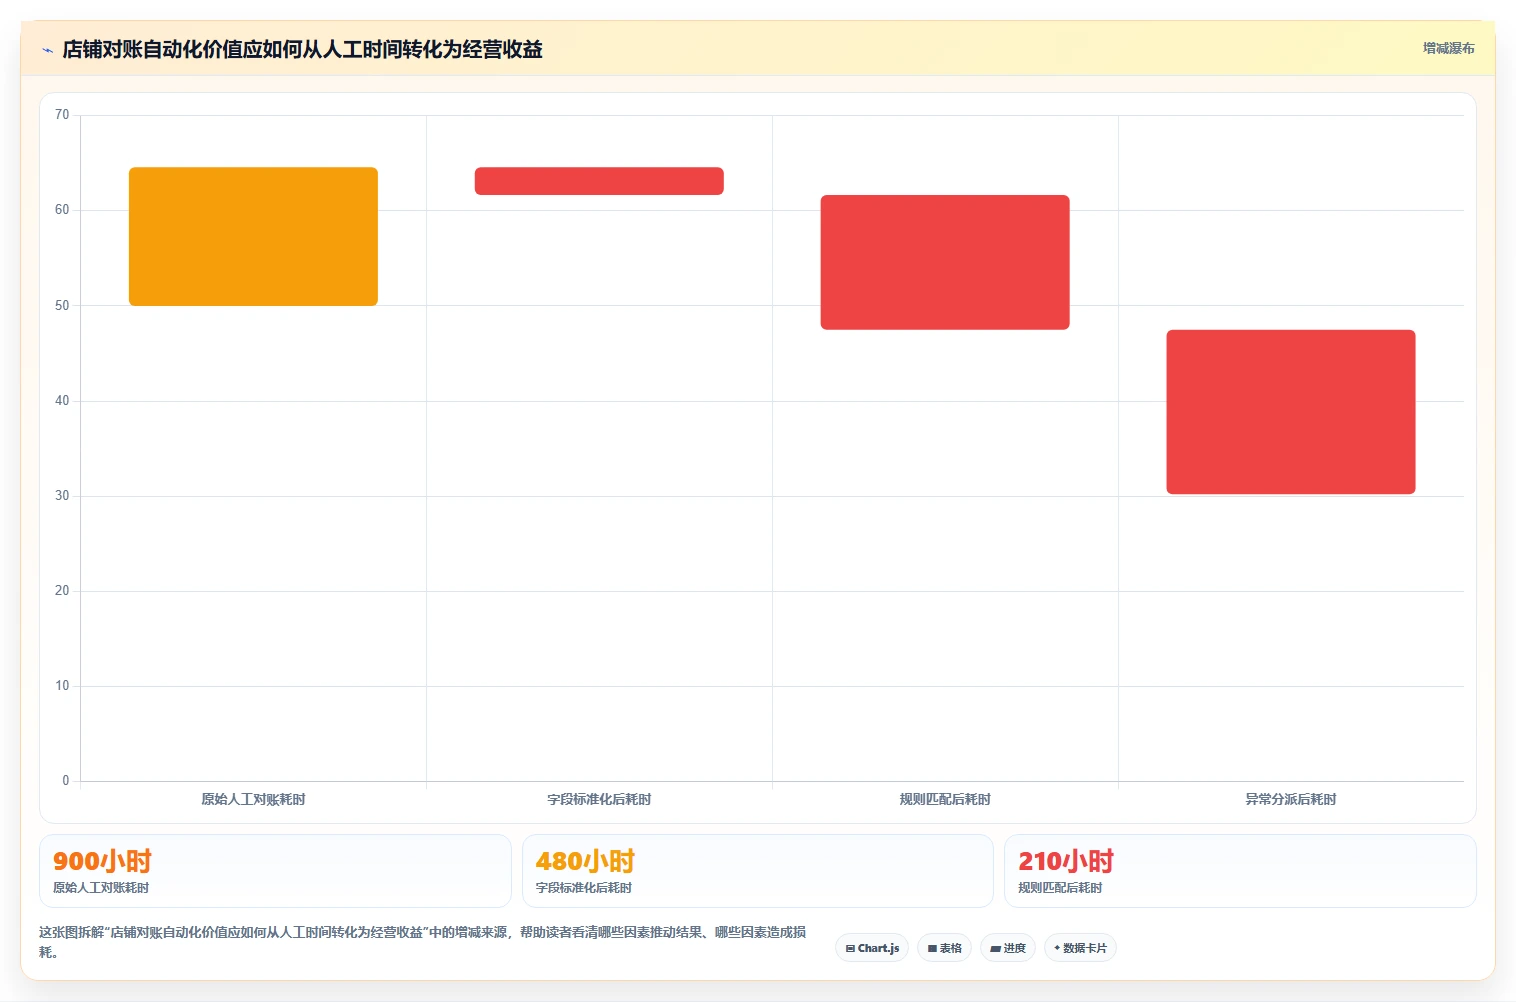Click x-axis label 字段标准化后耗时
Image resolution: width=1516 pixels, height=1002 pixels.
[599, 799]
